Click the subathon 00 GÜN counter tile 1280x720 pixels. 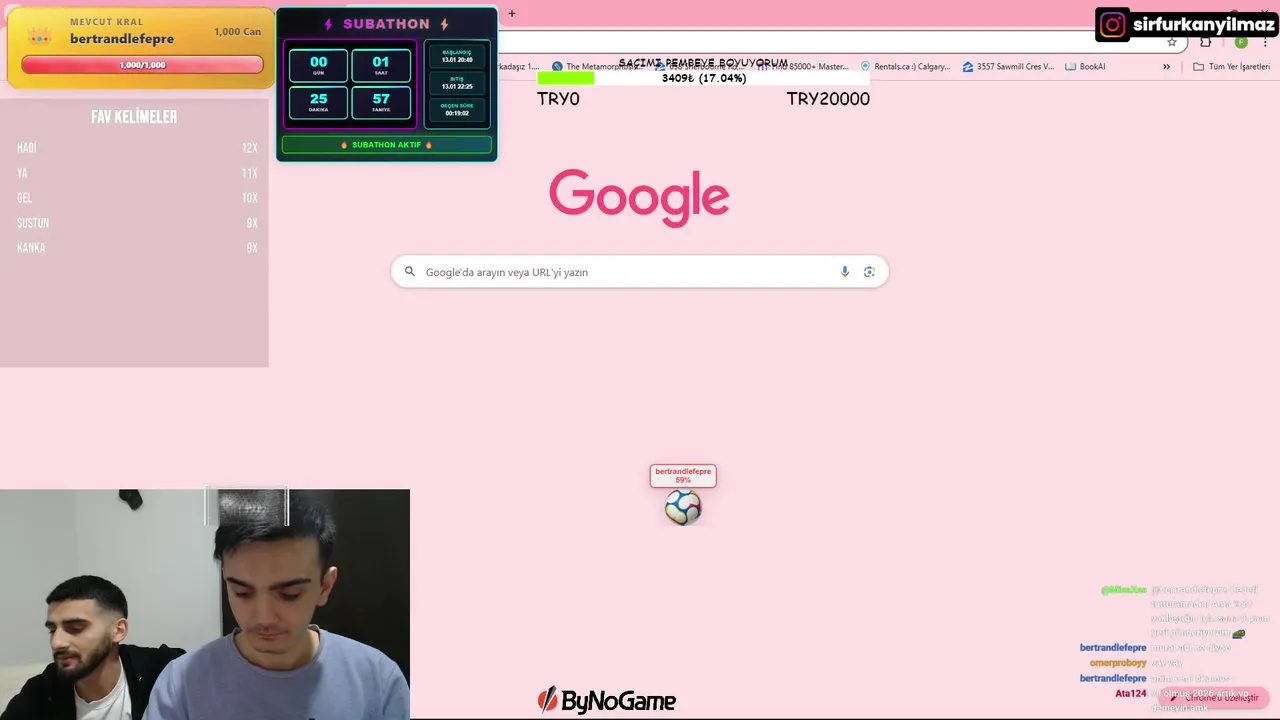click(x=318, y=66)
